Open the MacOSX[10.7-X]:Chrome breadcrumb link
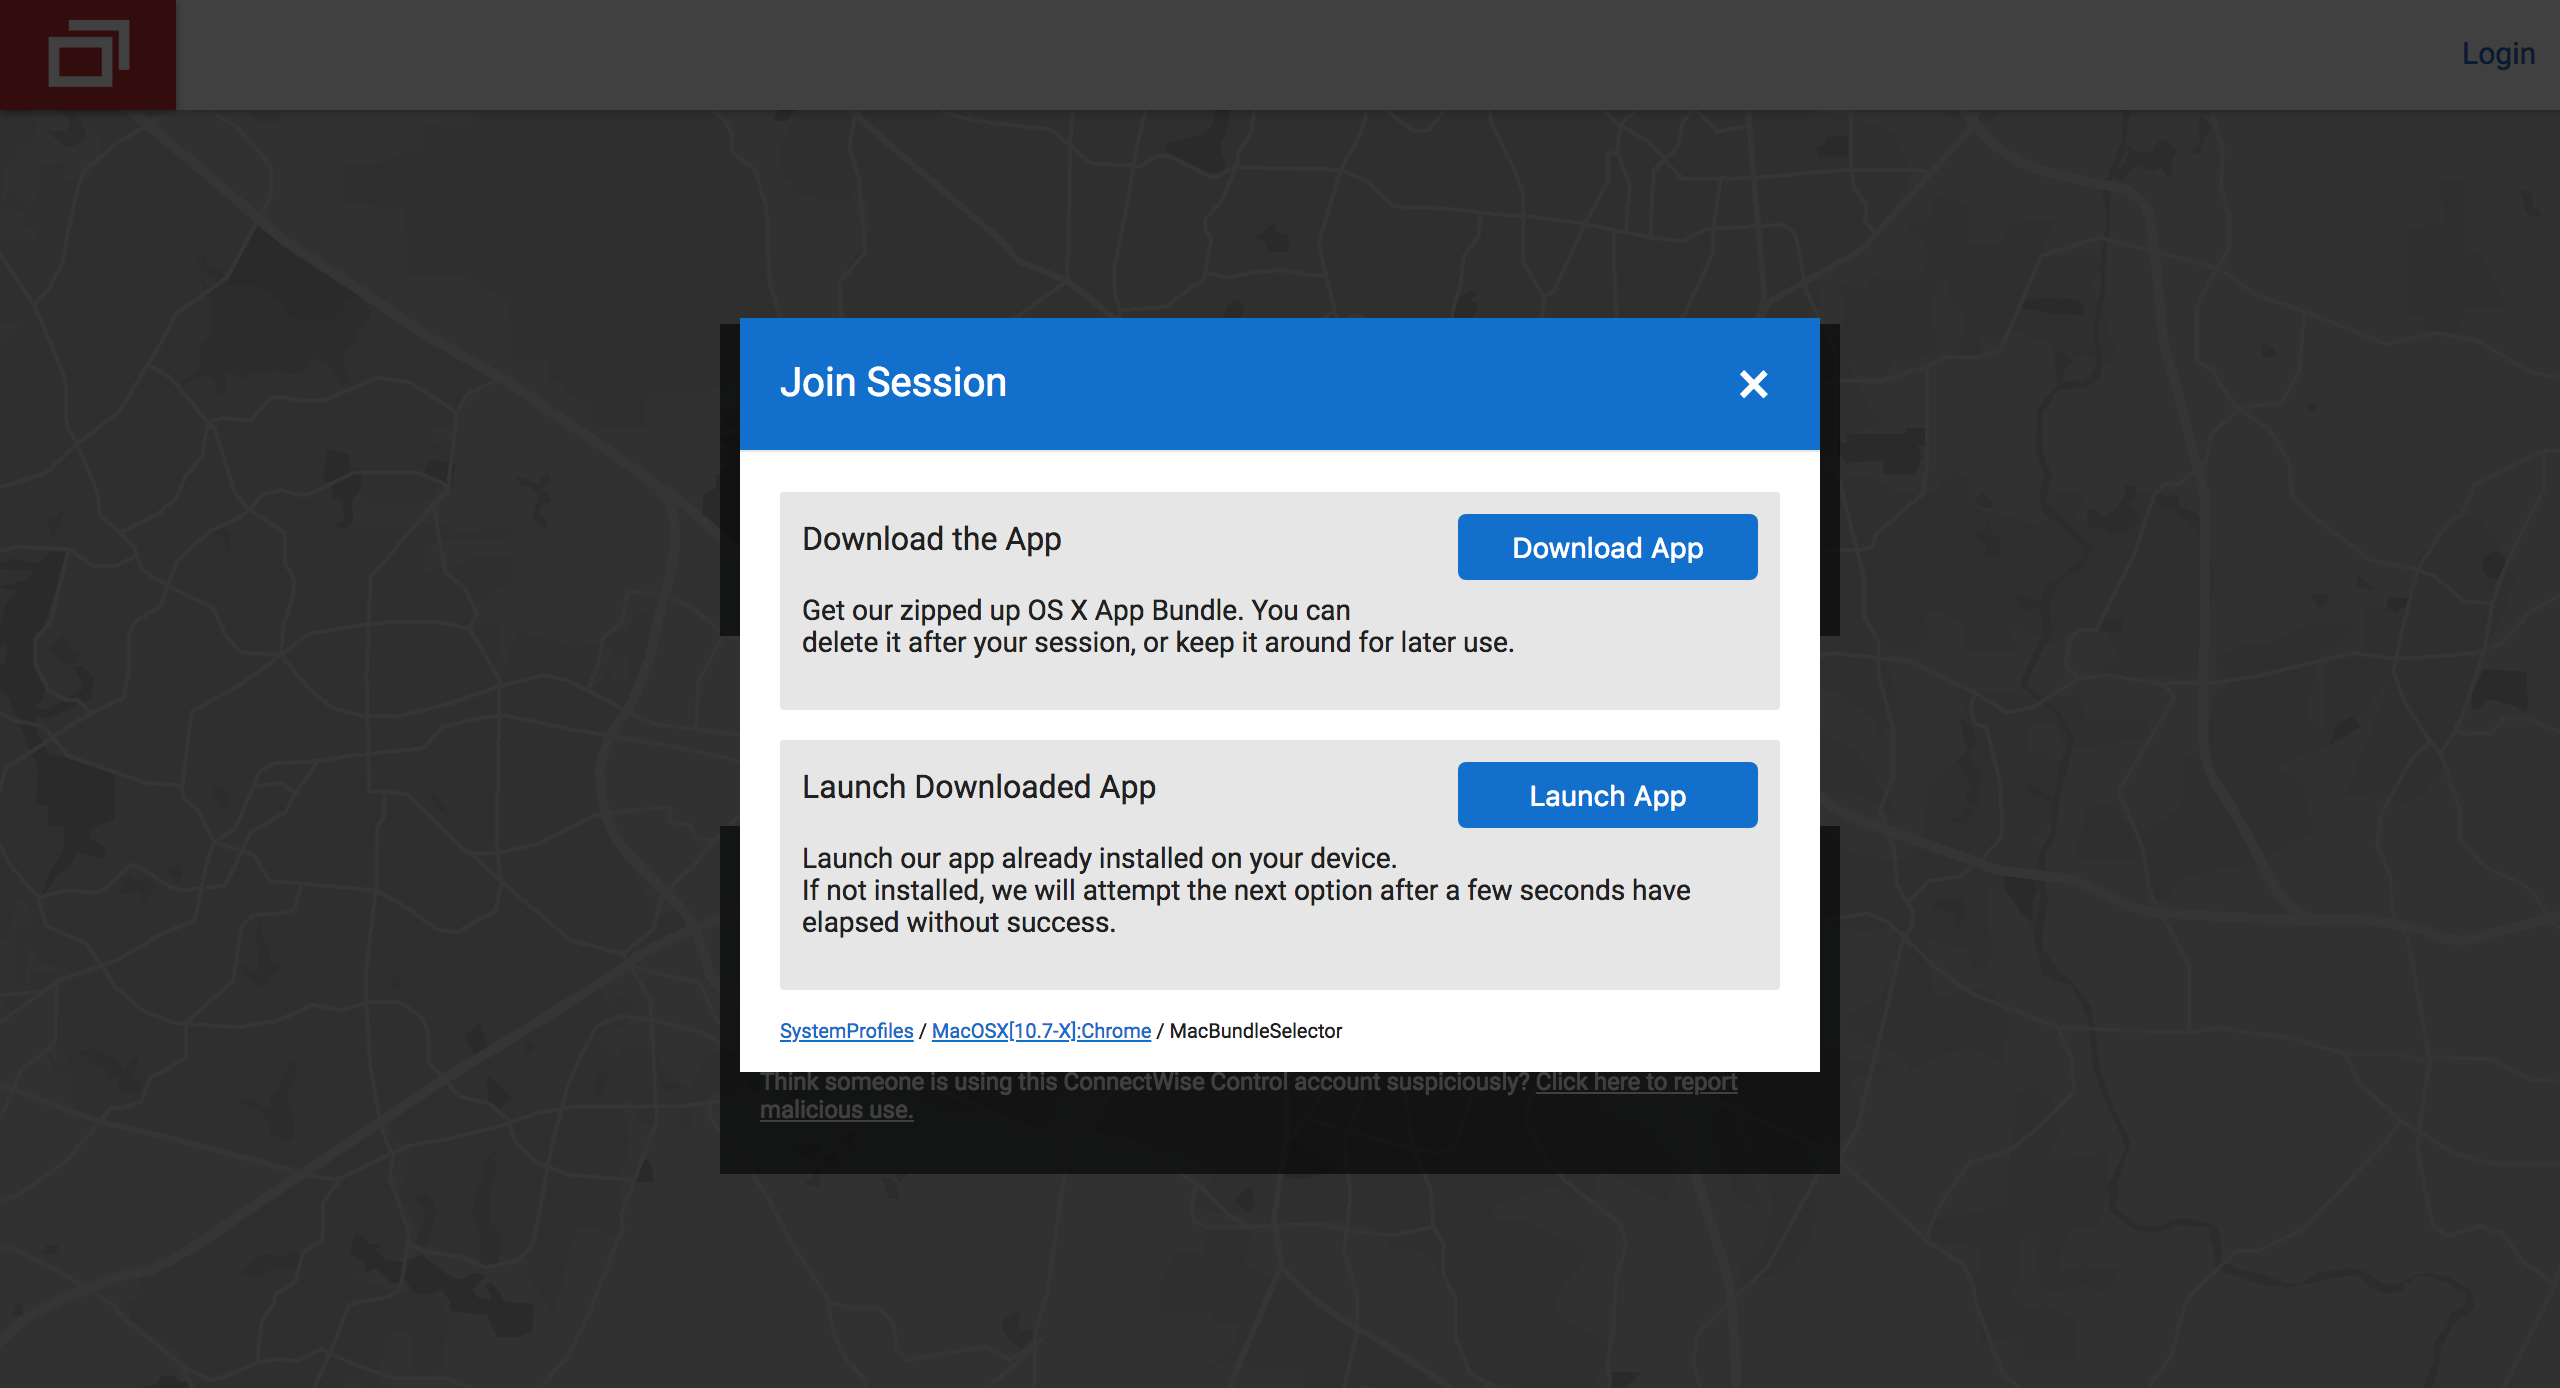 (1041, 1030)
